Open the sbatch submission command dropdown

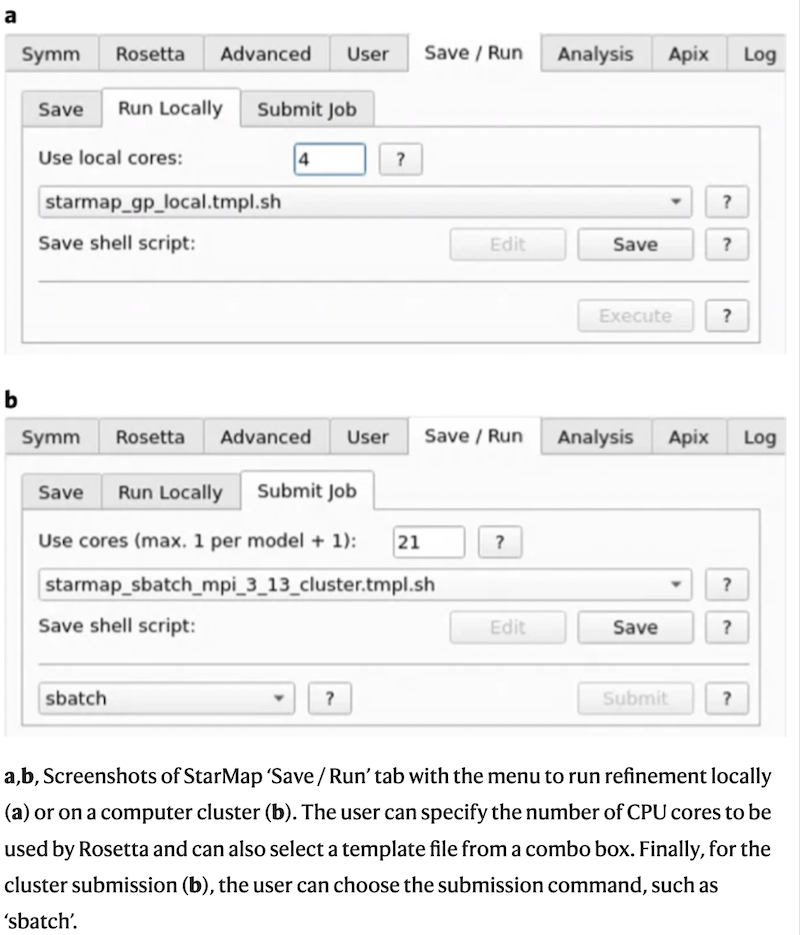(166, 698)
